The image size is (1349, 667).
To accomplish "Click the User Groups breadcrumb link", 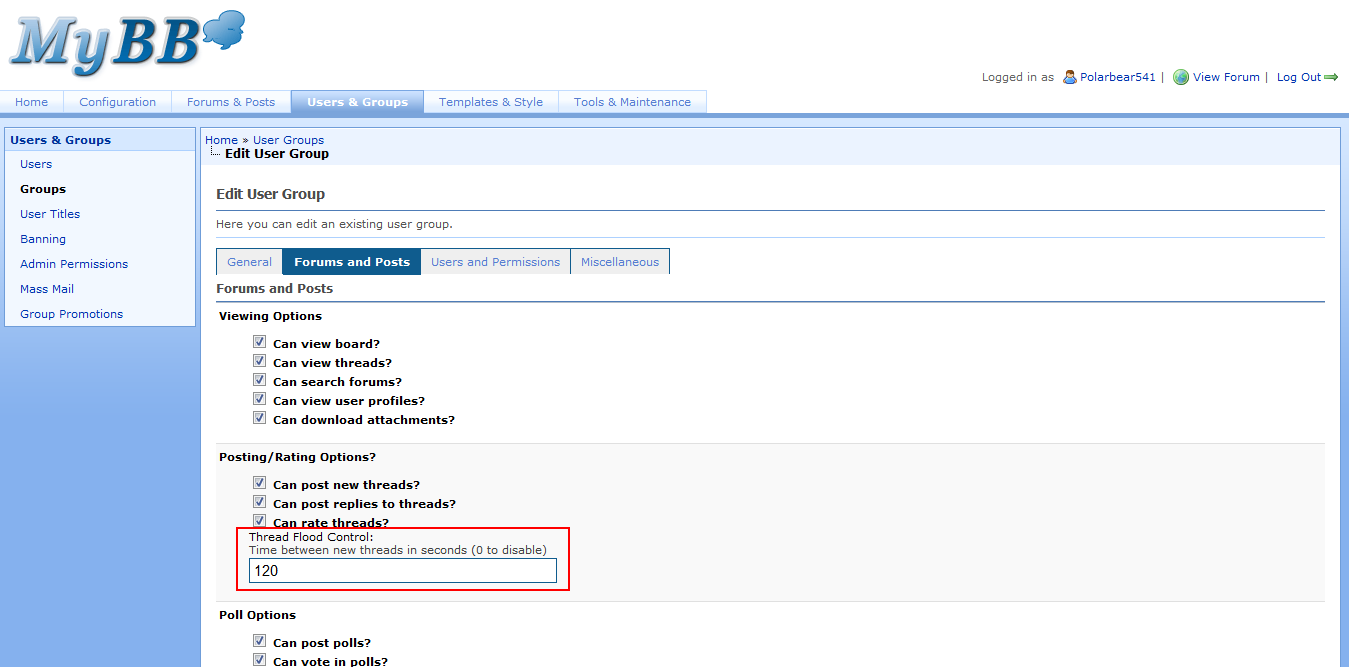I will pos(288,140).
